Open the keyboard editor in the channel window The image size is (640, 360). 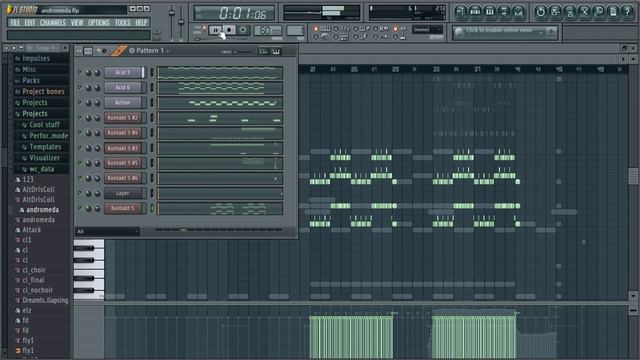[276, 51]
